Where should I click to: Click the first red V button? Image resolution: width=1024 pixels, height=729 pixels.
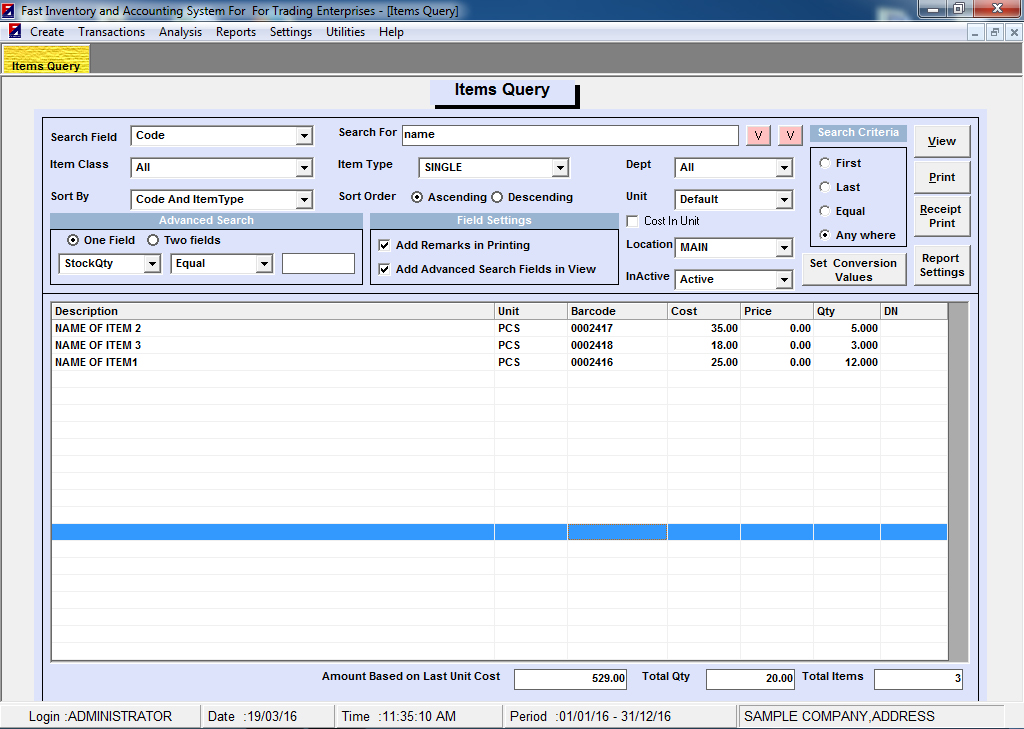(758, 135)
